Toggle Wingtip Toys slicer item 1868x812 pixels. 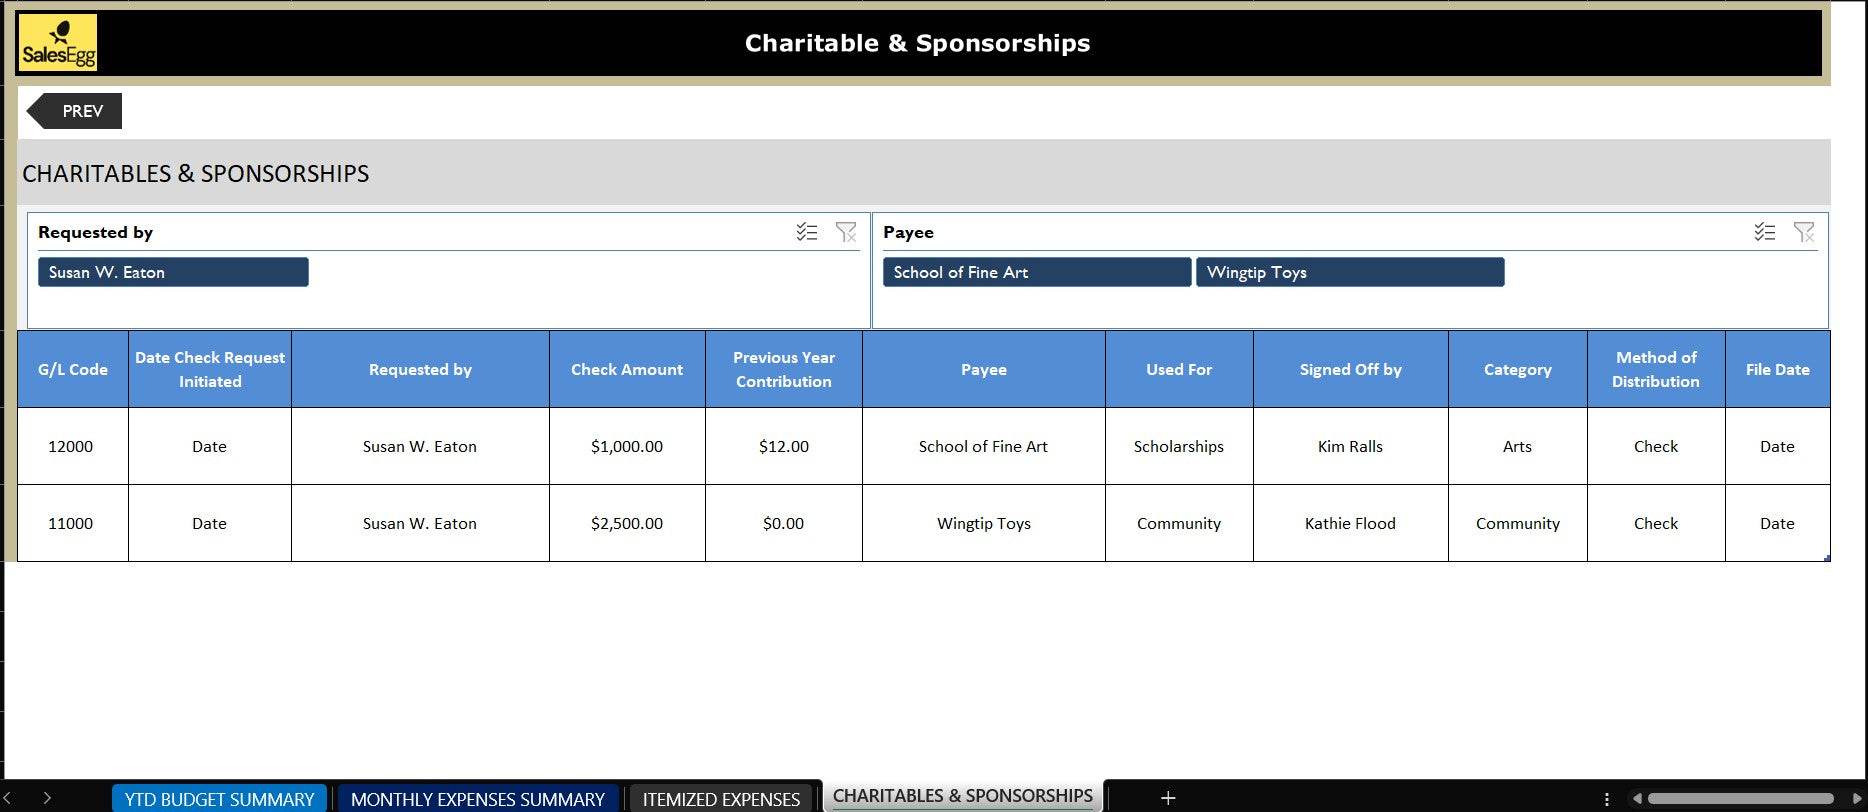click(1349, 272)
